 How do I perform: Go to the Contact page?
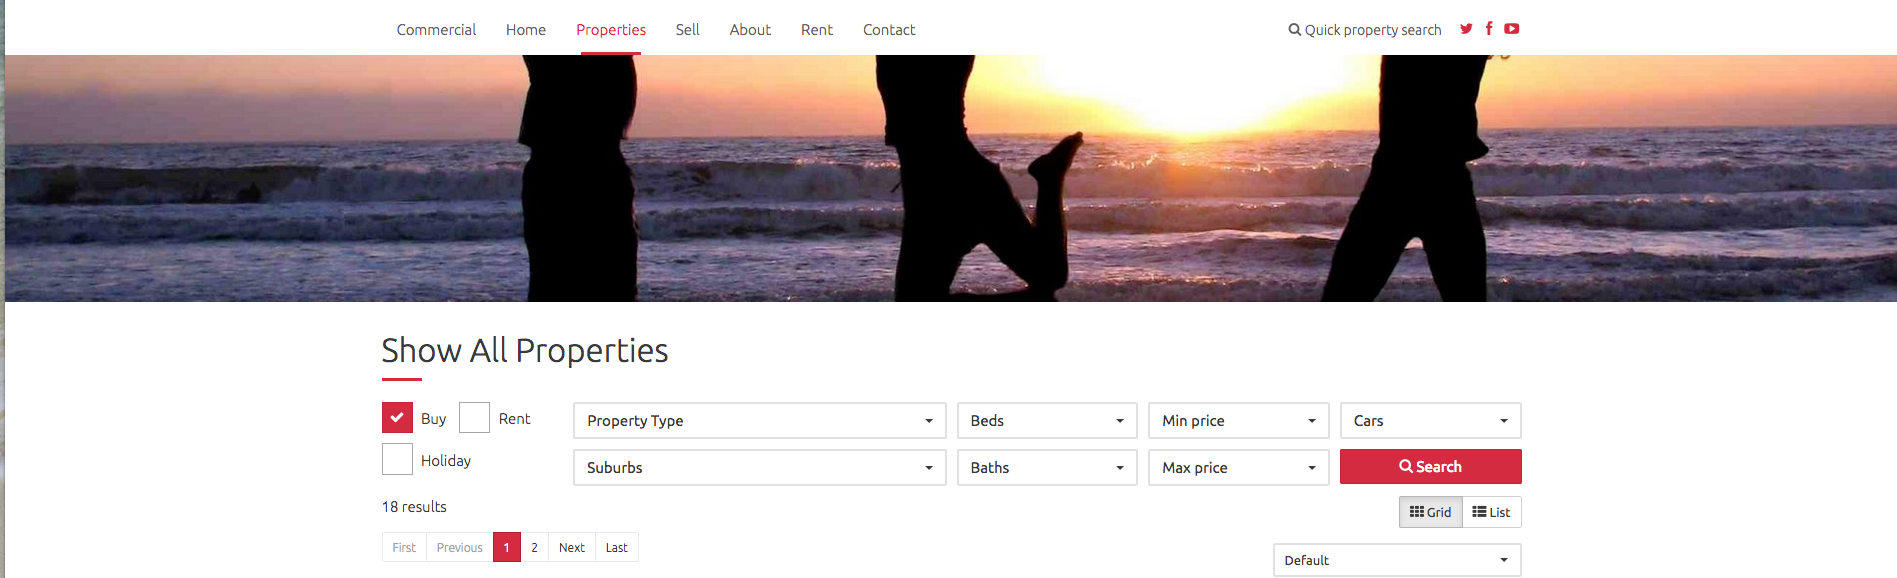pos(889,30)
